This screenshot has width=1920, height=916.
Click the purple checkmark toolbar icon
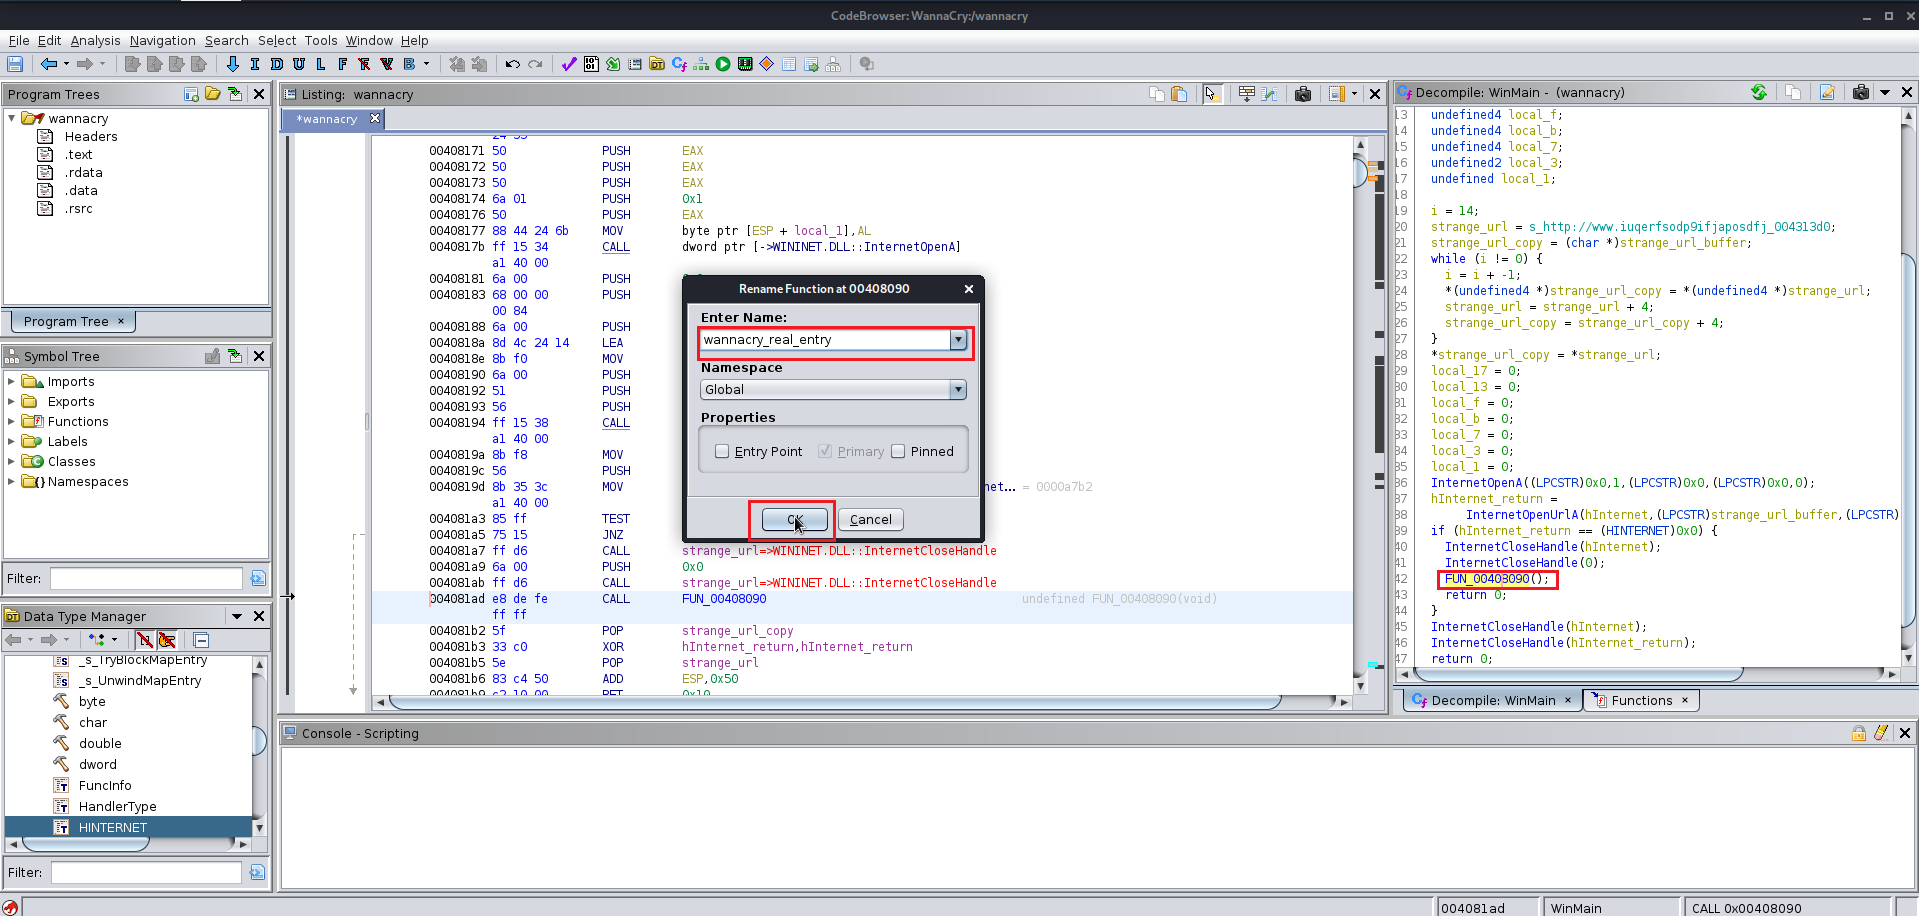pos(568,64)
